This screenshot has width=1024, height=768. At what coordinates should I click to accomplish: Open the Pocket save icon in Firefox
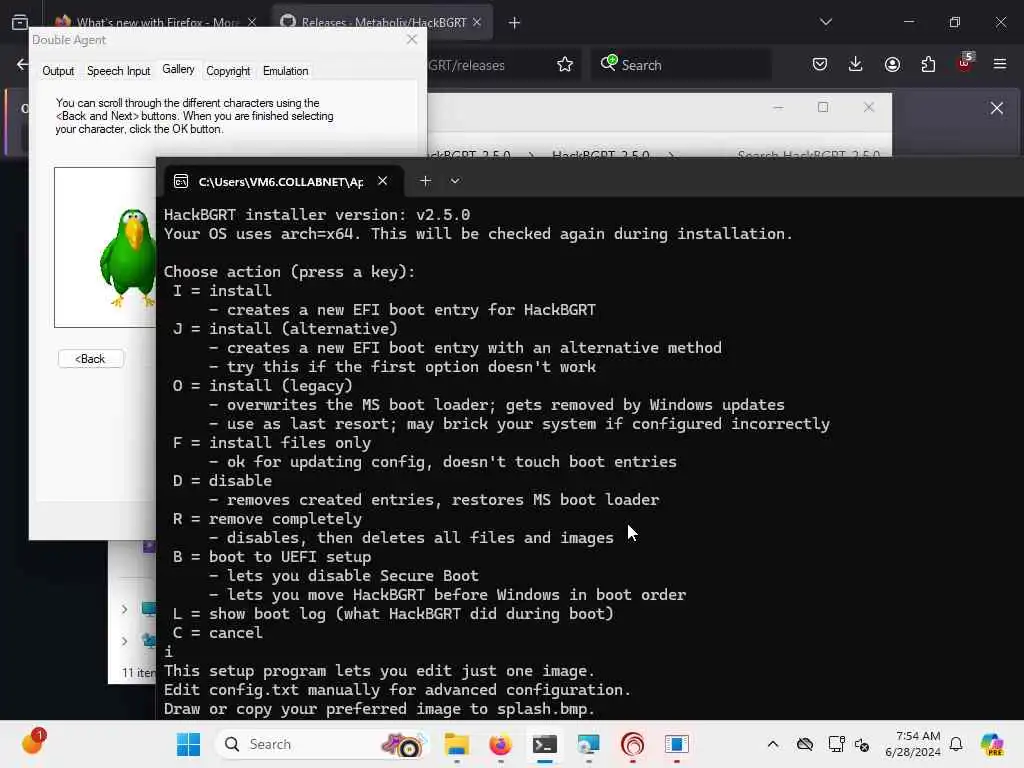point(820,65)
